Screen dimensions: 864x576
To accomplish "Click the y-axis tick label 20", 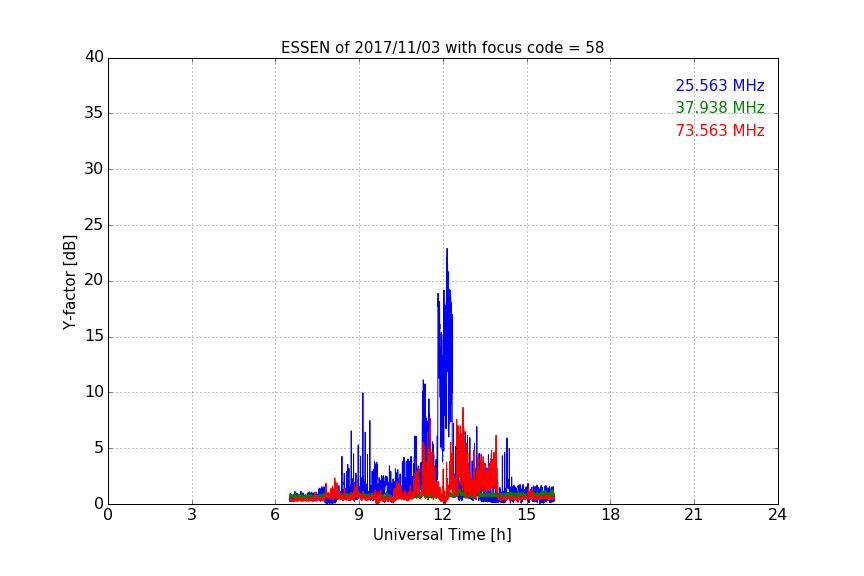I will point(94,281).
